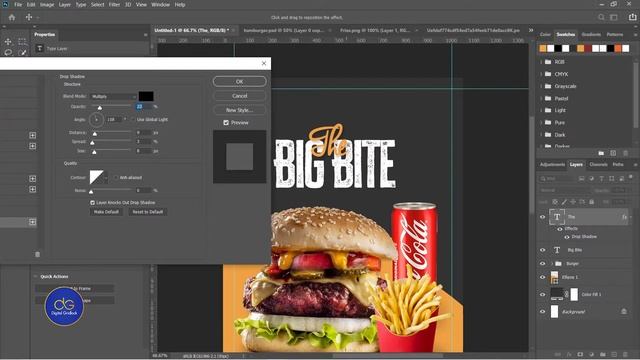The width and height of the screenshot is (640, 360).
Task: Open fx icon on The layer
Action: 624,217
